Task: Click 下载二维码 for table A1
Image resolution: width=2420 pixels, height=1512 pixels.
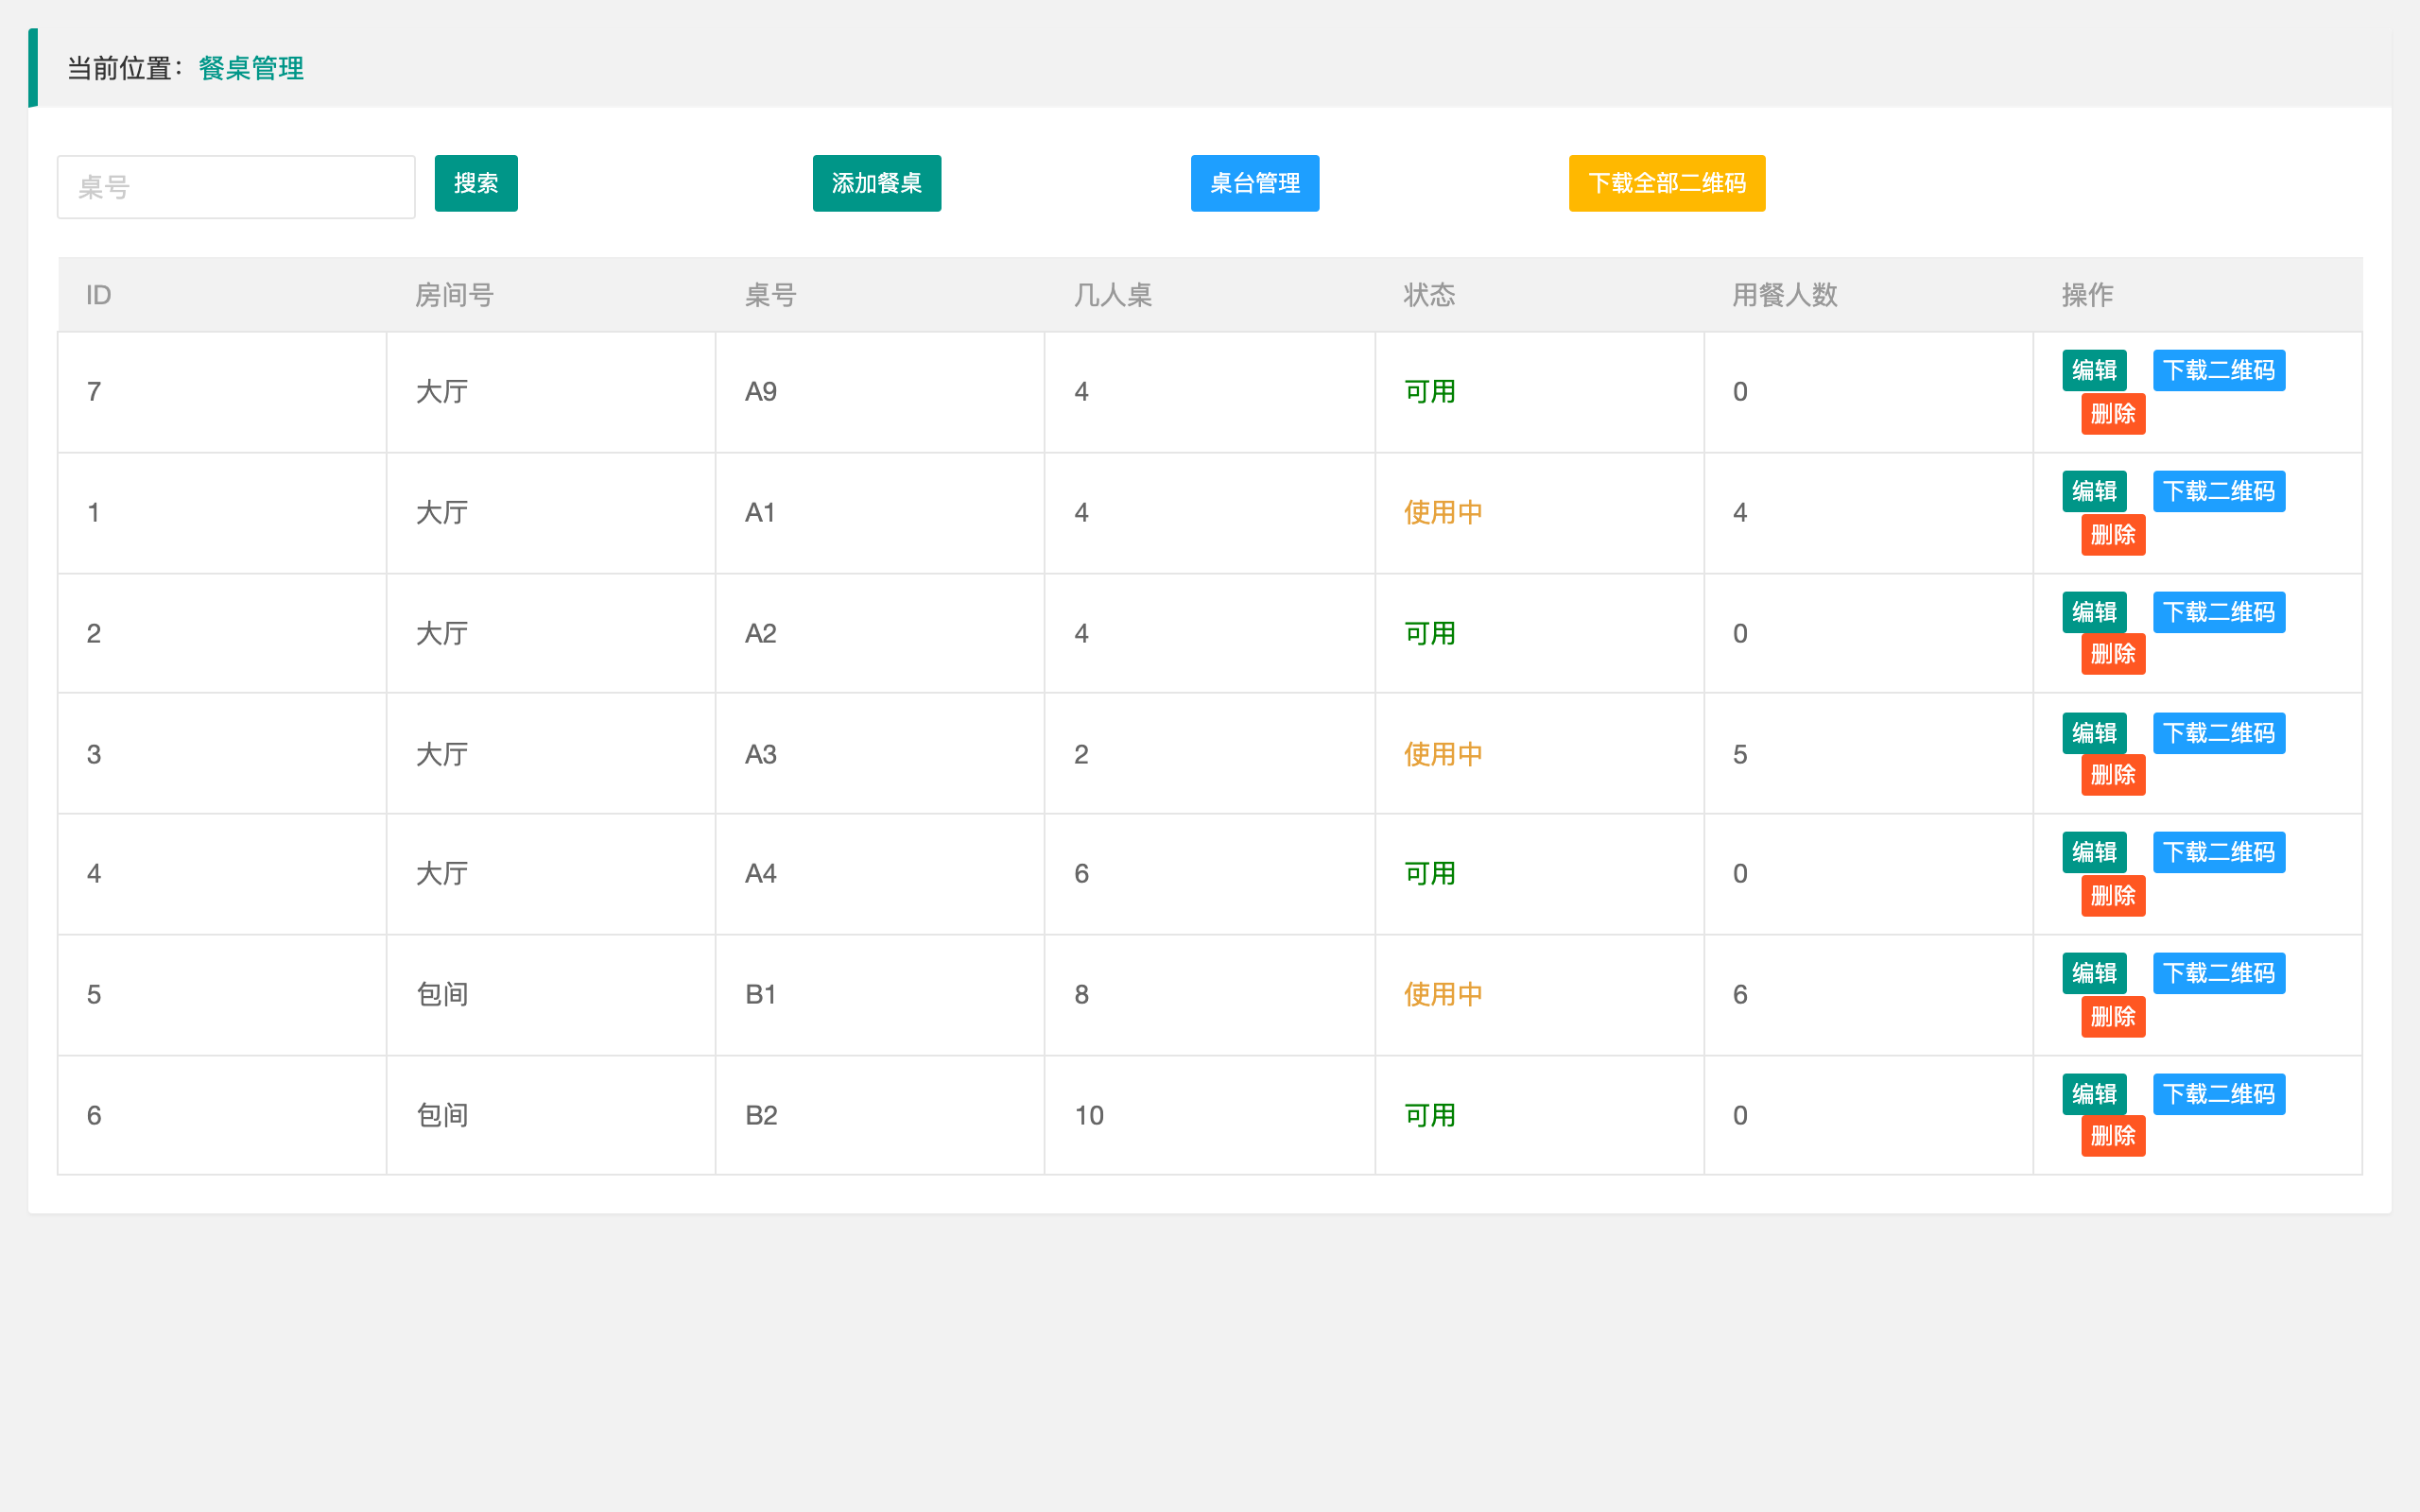Action: [x=2219, y=491]
